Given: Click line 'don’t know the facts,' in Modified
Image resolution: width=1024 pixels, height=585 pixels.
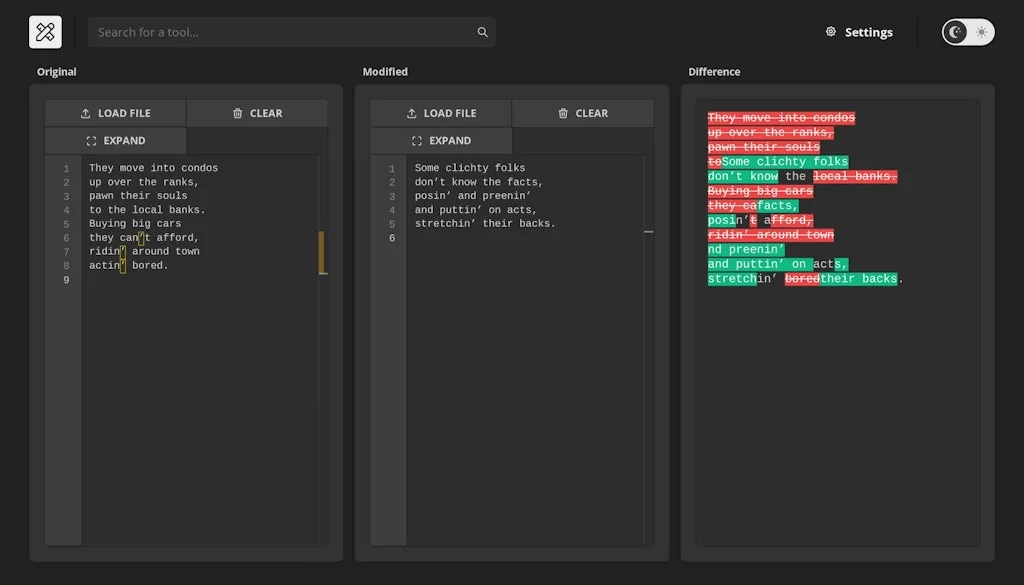Looking at the screenshot, I should click(x=479, y=182).
